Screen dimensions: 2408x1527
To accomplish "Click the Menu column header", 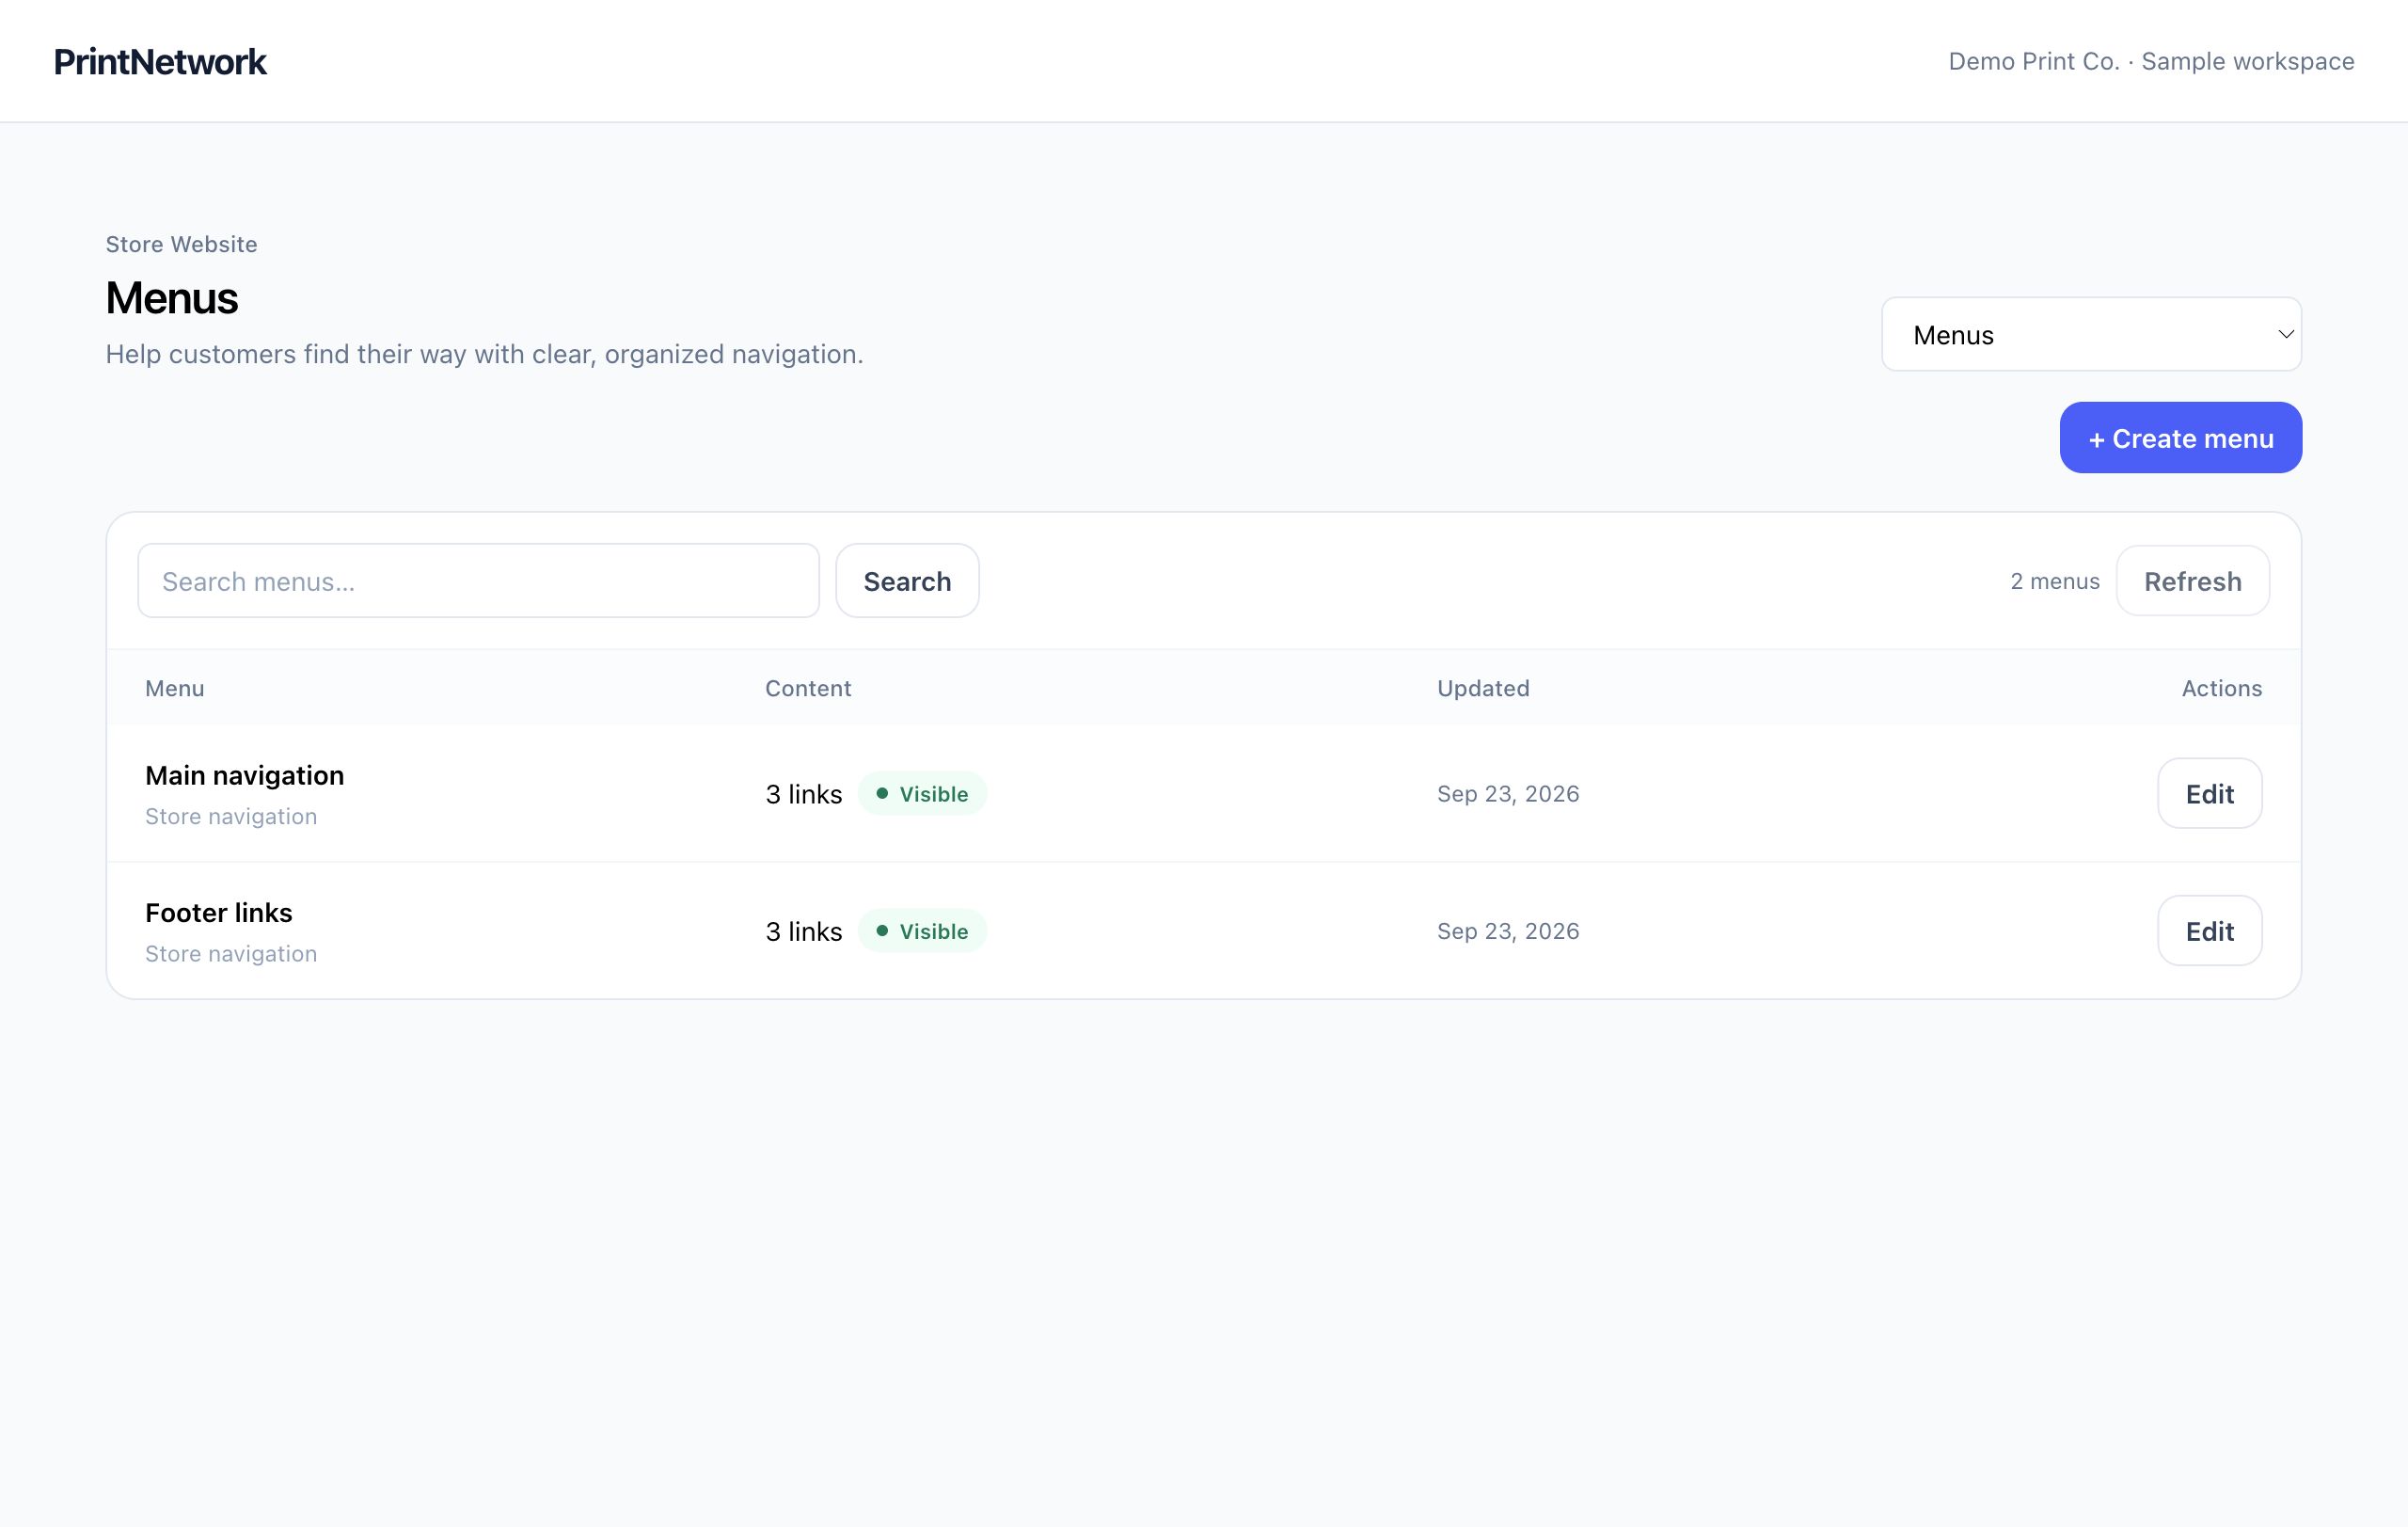I will click(175, 688).
